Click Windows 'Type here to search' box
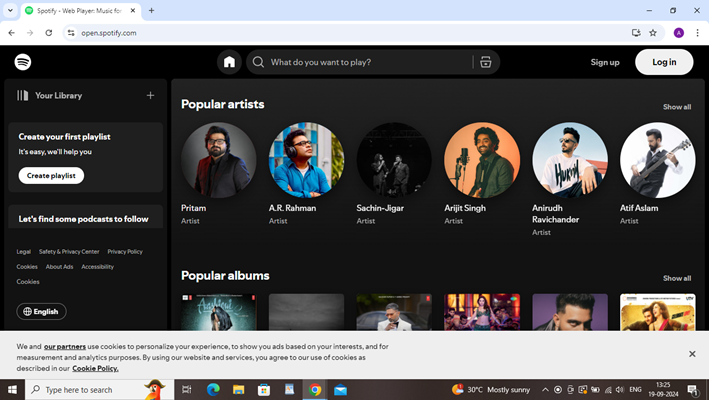709x400 pixels. pyautogui.click(x=99, y=390)
